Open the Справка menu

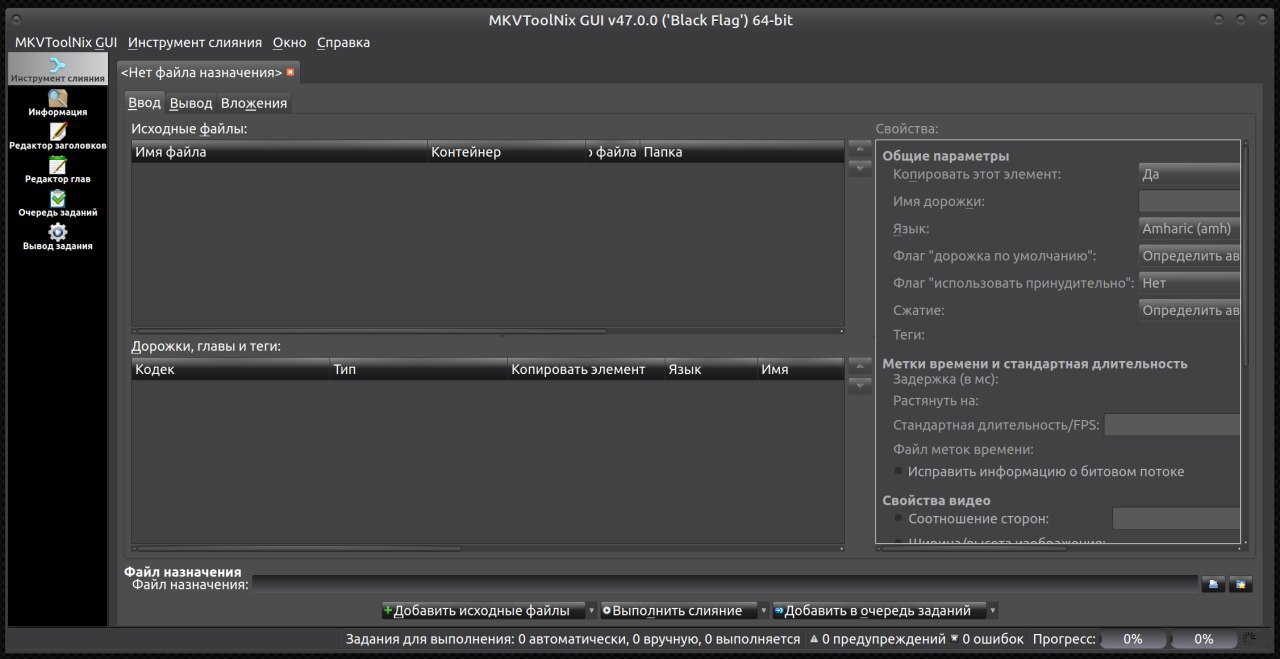point(343,42)
